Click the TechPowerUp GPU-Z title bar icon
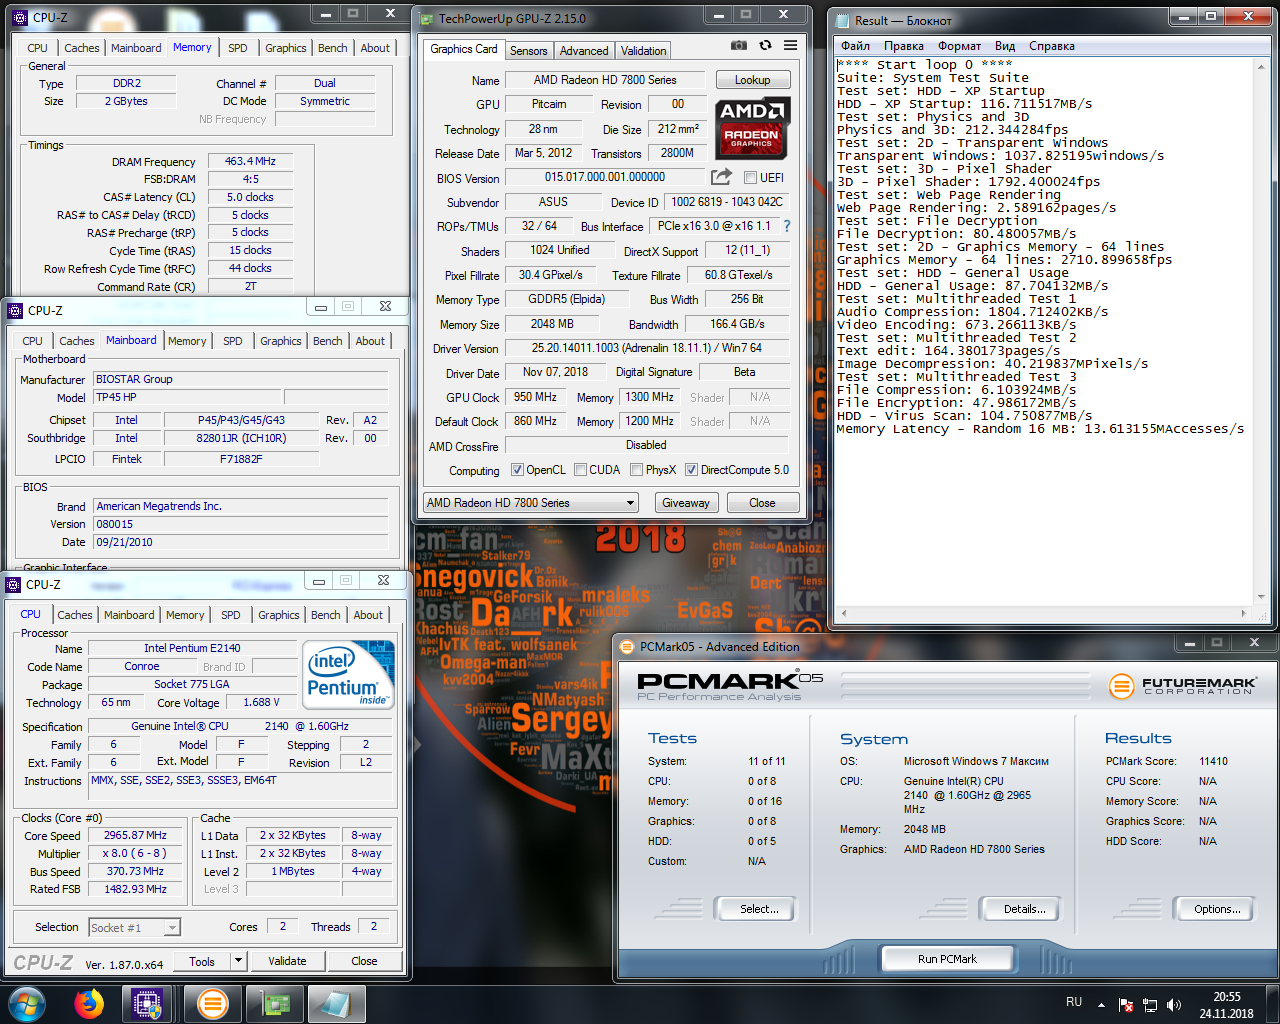 (427, 19)
